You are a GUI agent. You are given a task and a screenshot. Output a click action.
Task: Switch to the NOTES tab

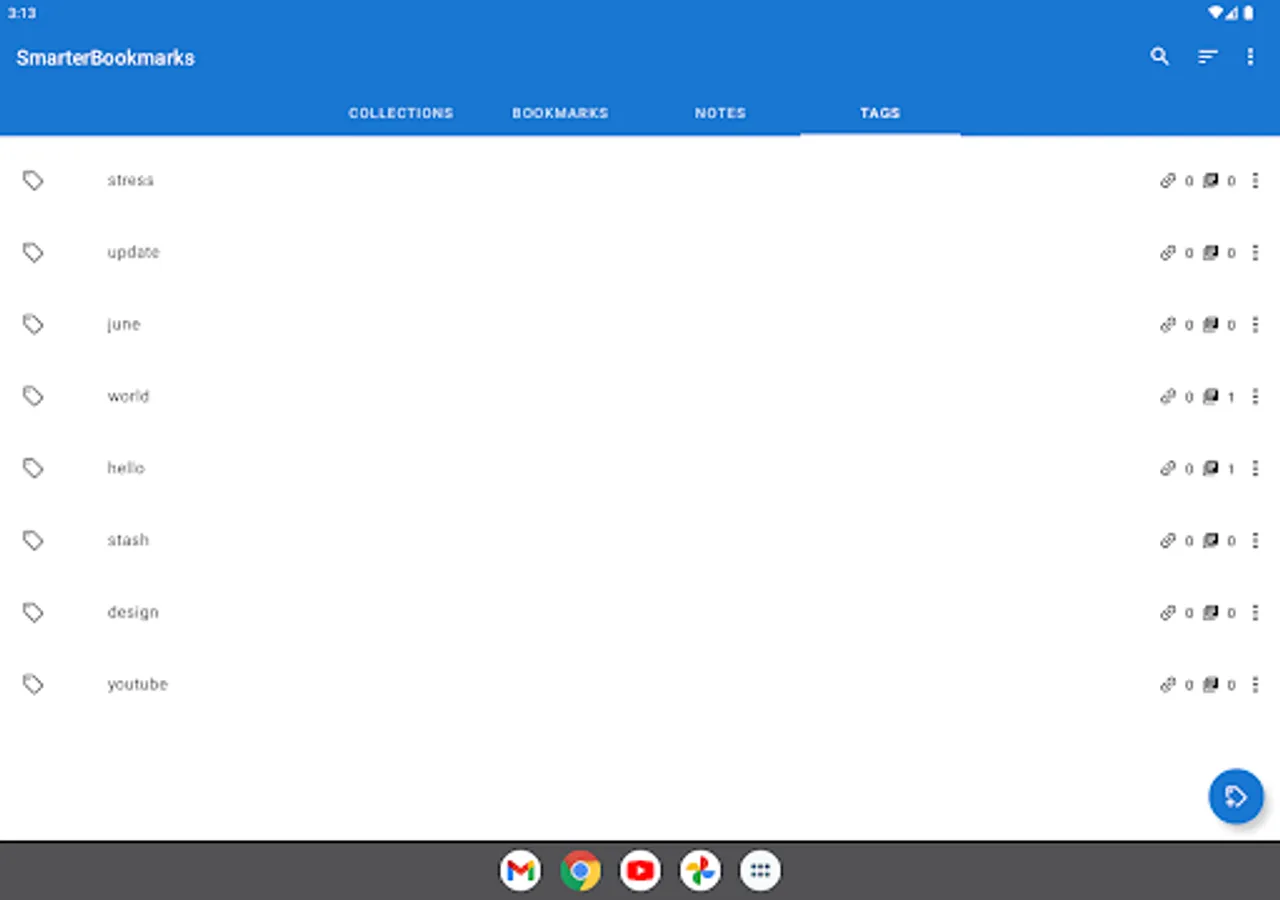tap(719, 113)
